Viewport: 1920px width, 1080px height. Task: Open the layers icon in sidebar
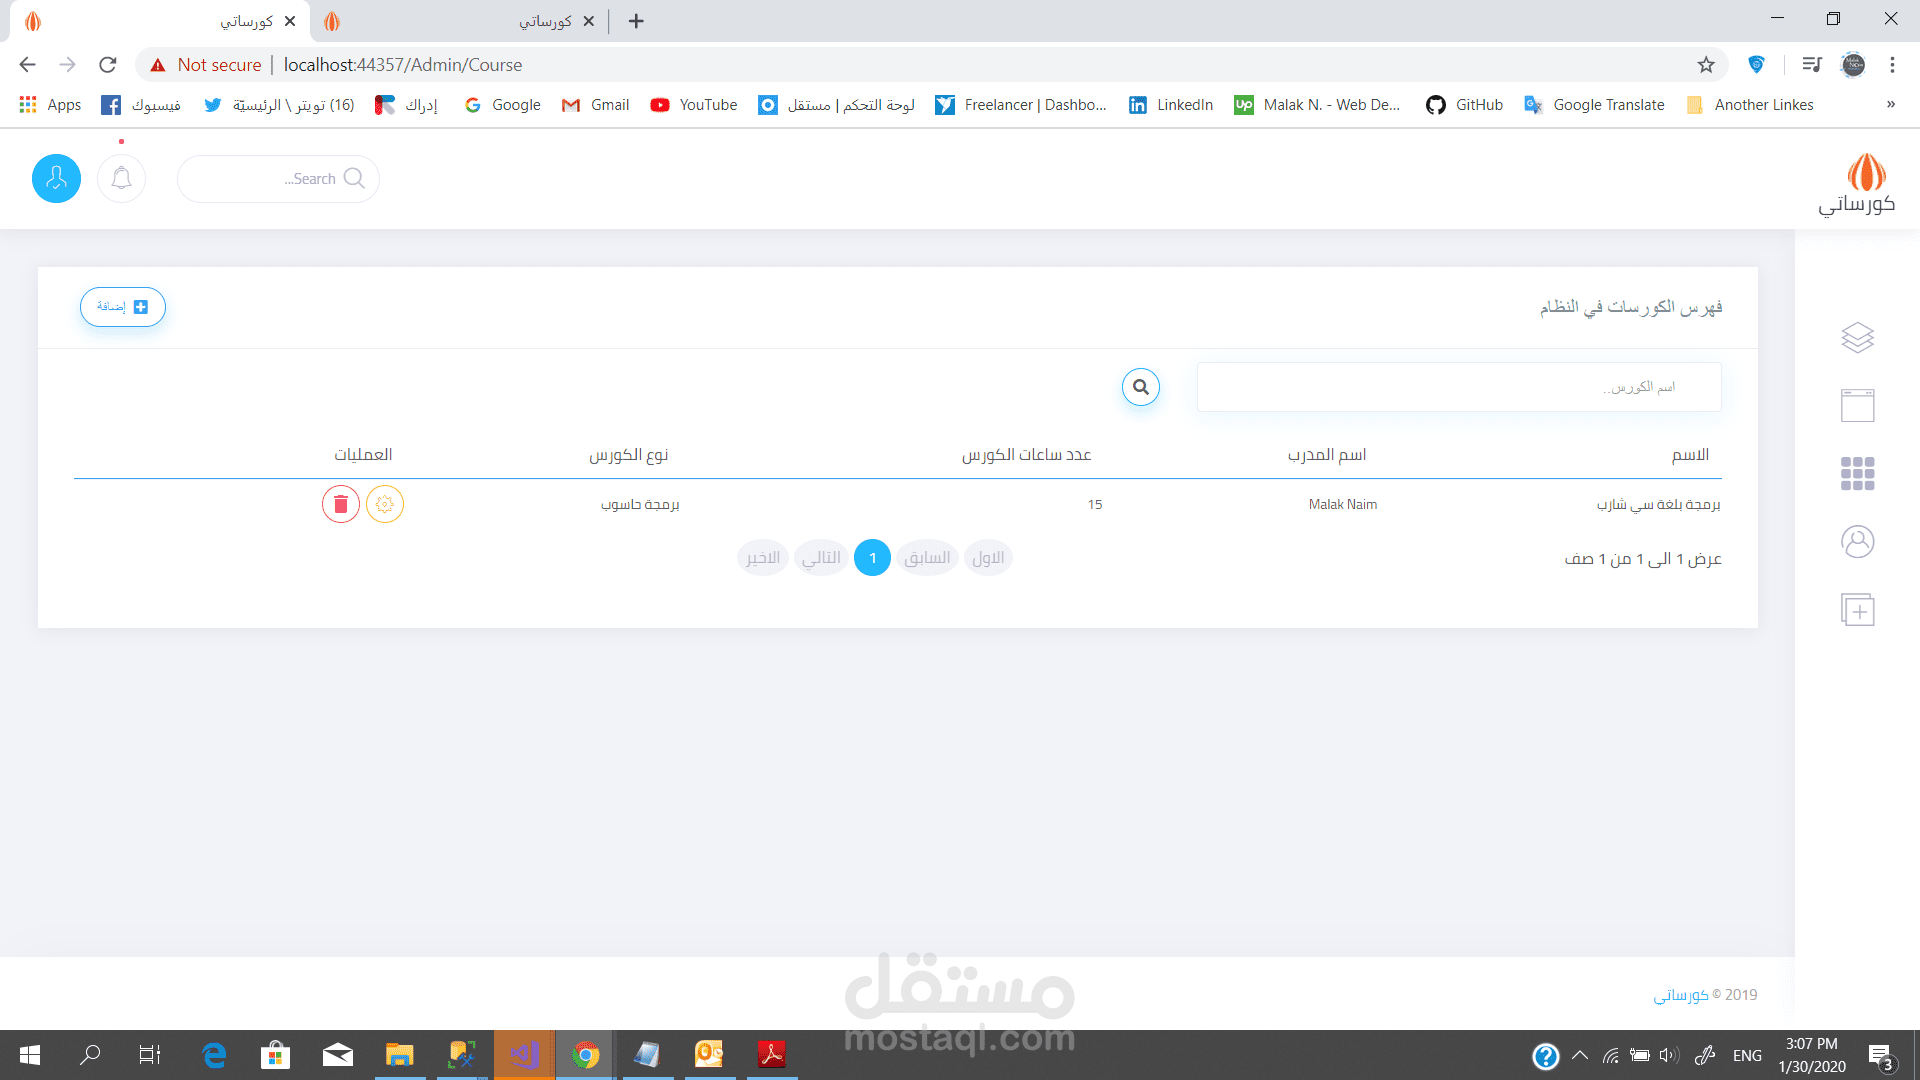pyautogui.click(x=1857, y=337)
